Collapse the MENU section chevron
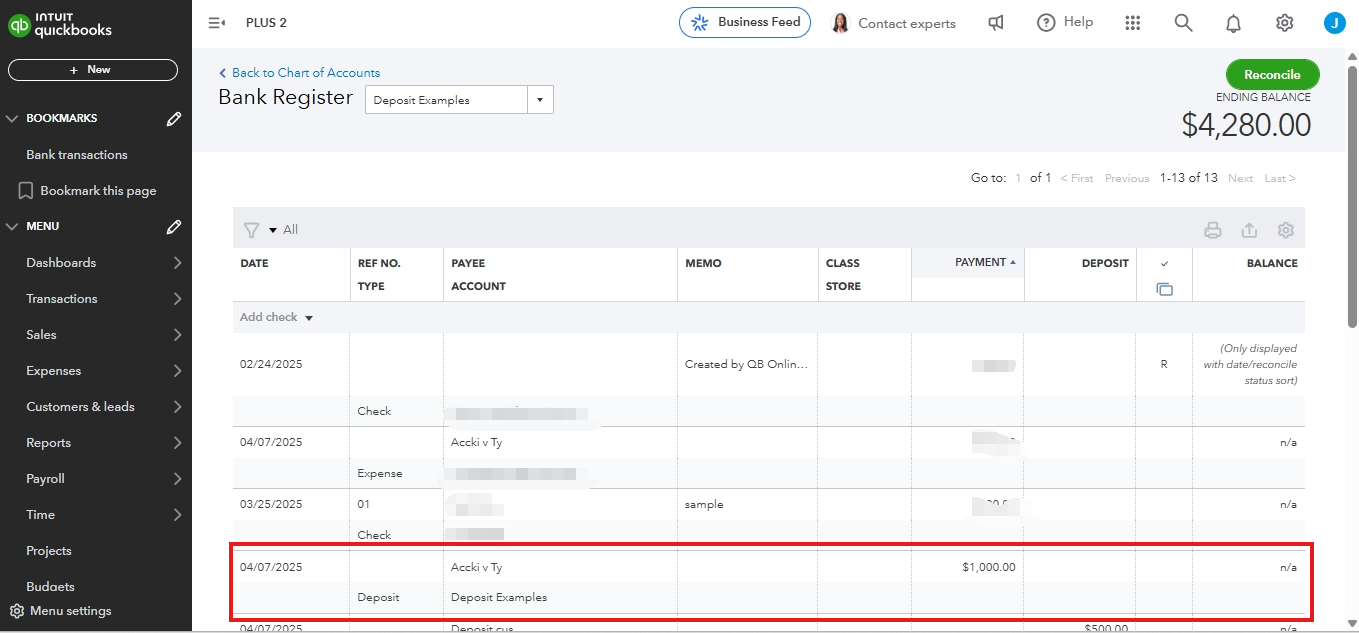Viewport: 1359px width, 633px height. pyautogui.click(x=13, y=226)
